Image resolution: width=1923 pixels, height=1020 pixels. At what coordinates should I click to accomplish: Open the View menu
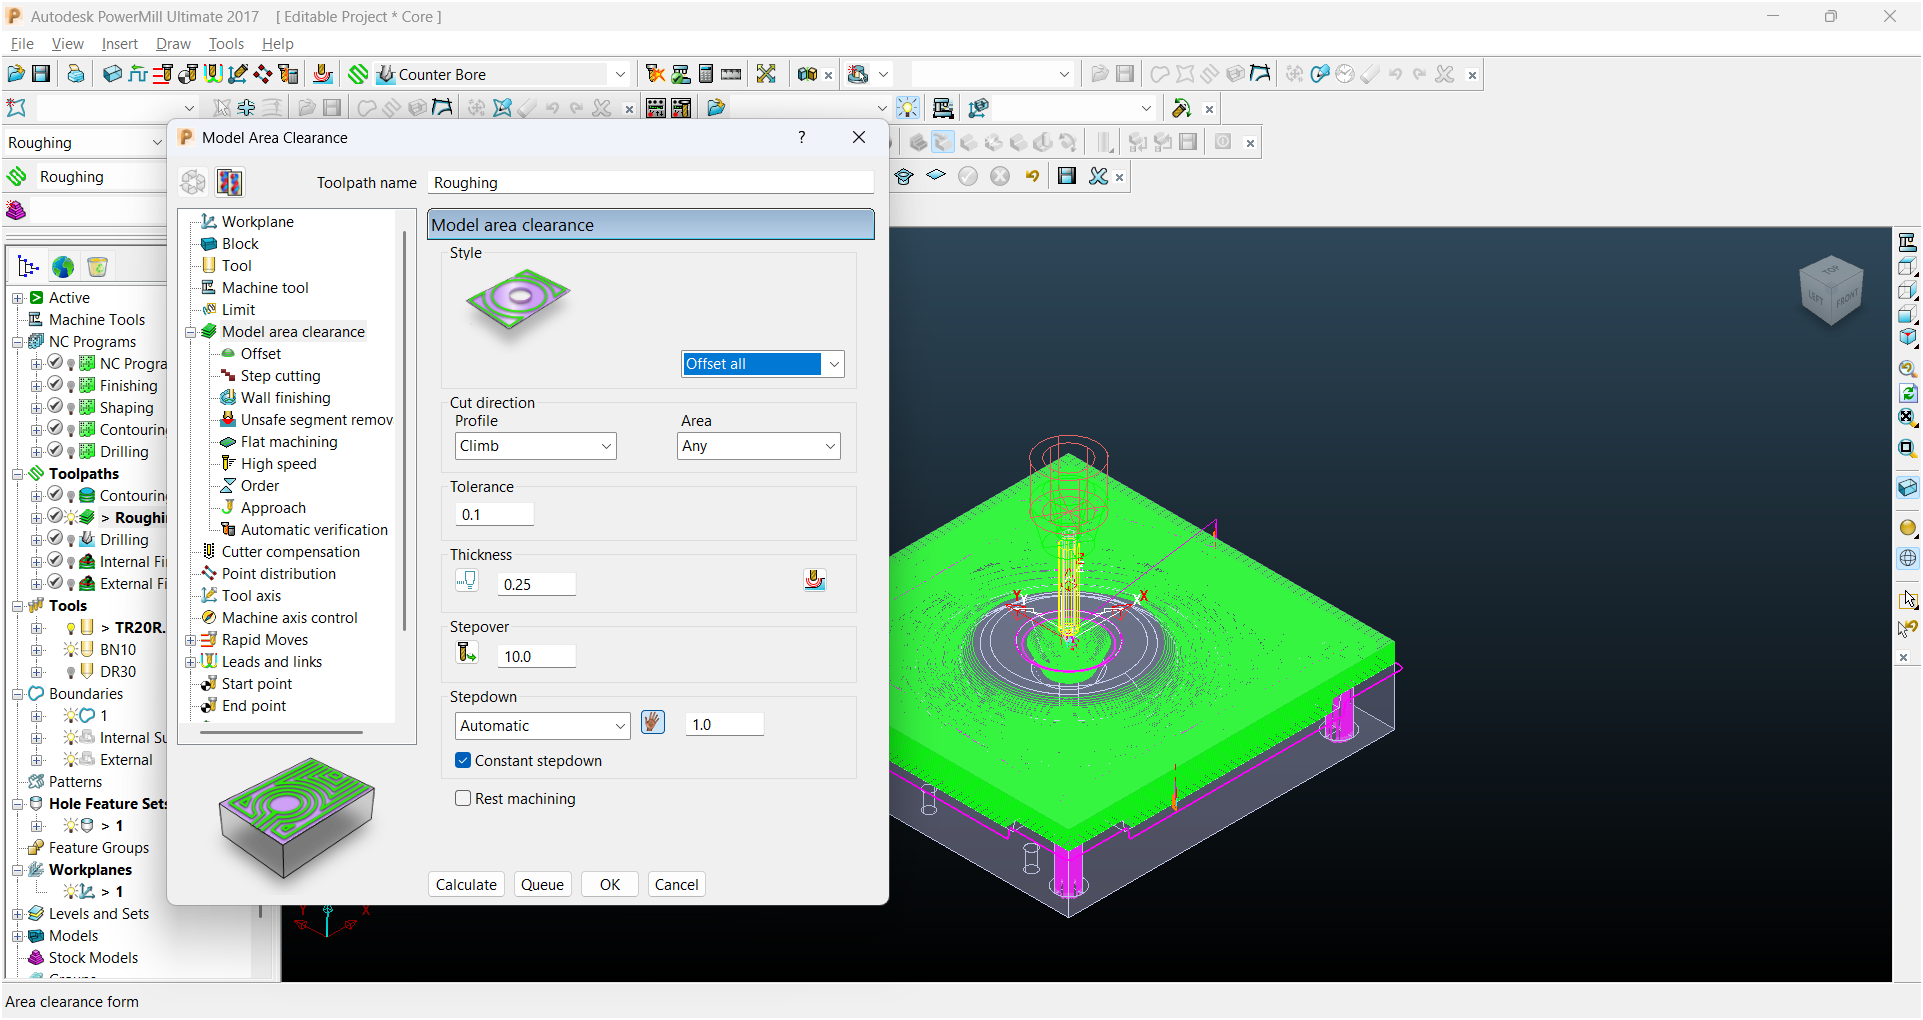(67, 44)
